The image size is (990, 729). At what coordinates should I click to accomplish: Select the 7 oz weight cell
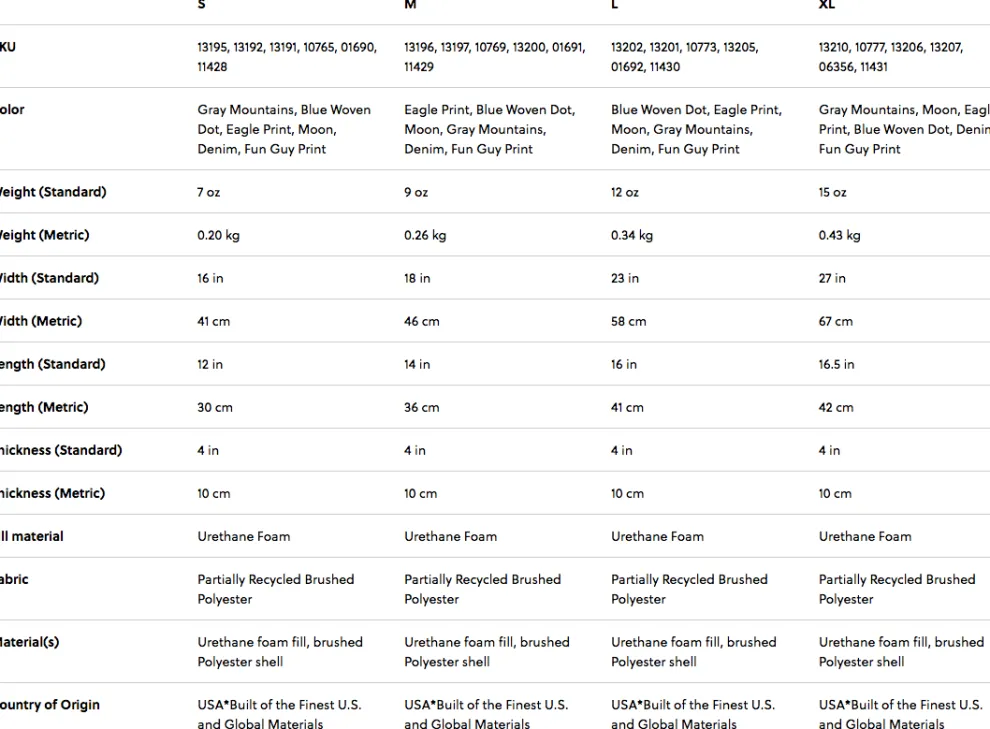(208, 192)
